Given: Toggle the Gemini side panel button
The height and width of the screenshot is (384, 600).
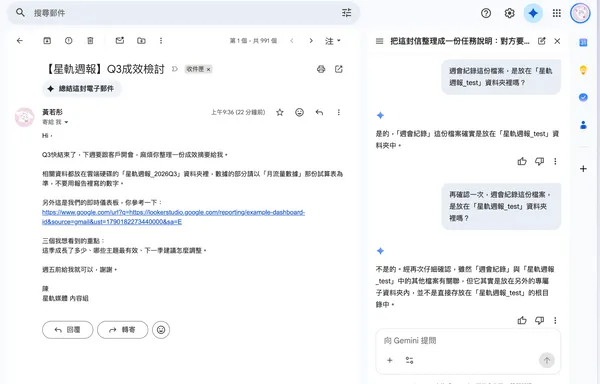Looking at the screenshot, I should click(533, 13).
